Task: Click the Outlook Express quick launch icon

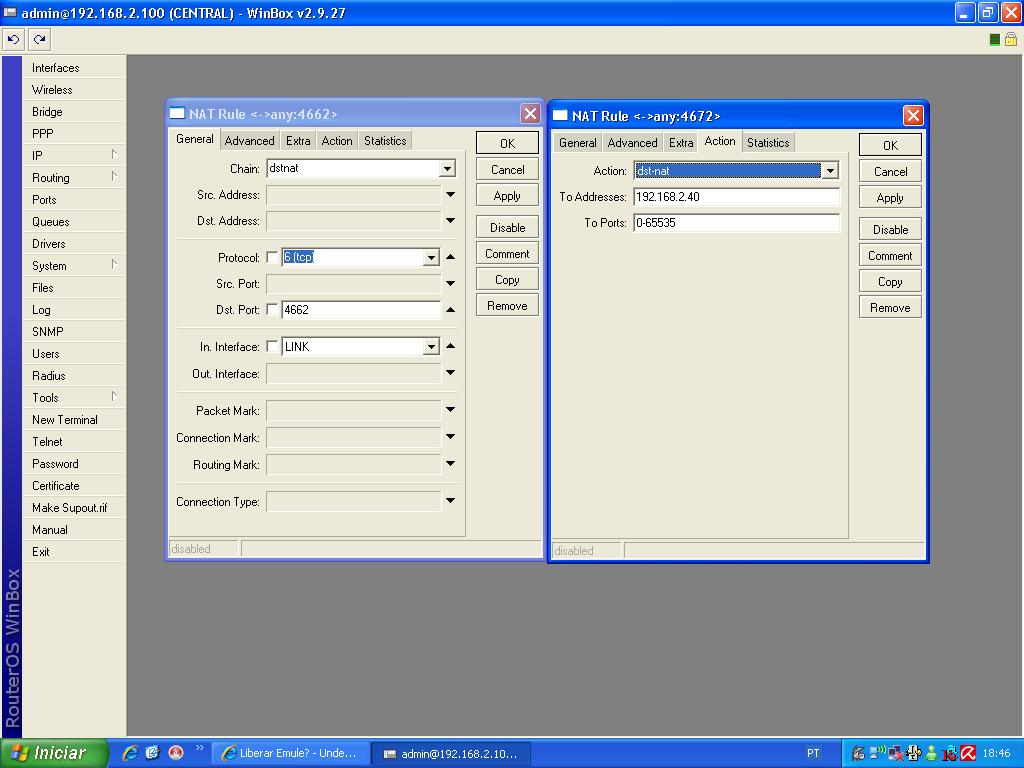Action: click(x=153, y=753)
